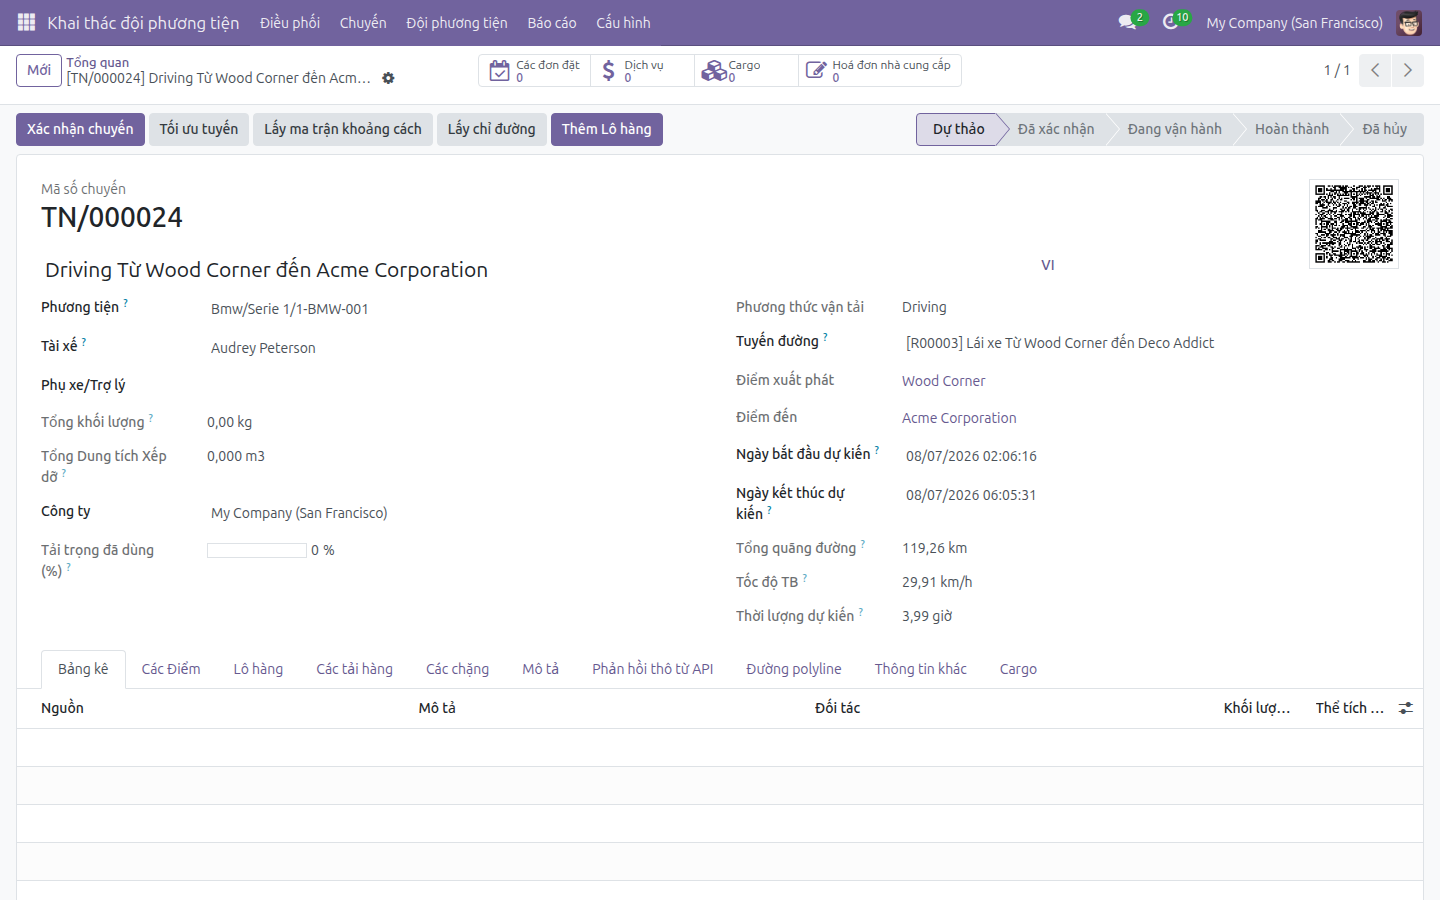Open Dịch vụ dollar stat button
Screen dimensions: 1440x900
(642, 70)
